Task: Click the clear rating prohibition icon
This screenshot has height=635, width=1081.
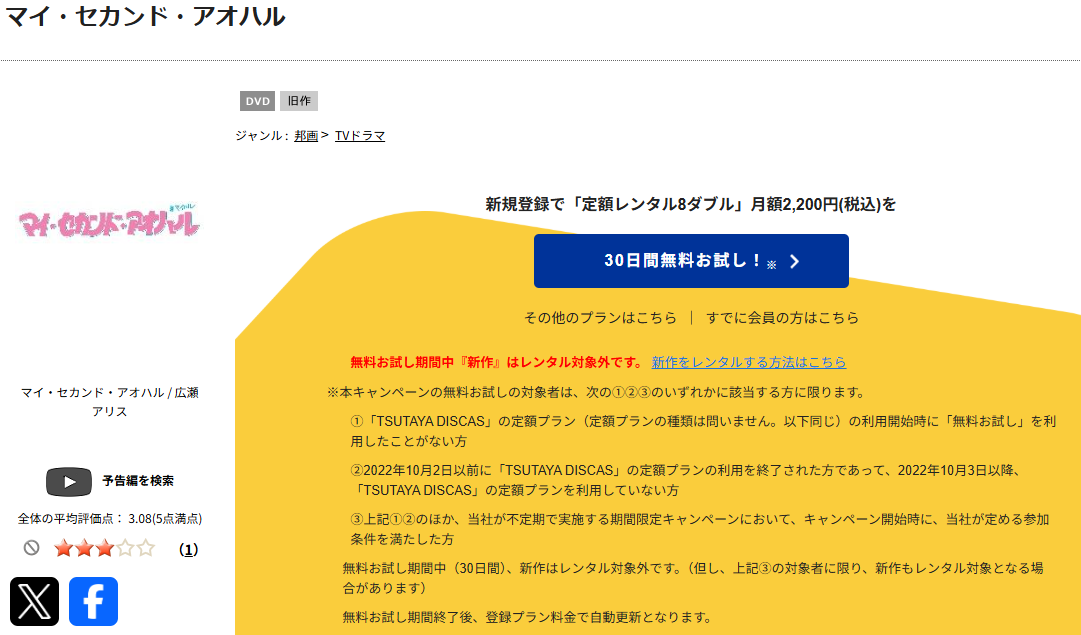Action: point(31,548)
